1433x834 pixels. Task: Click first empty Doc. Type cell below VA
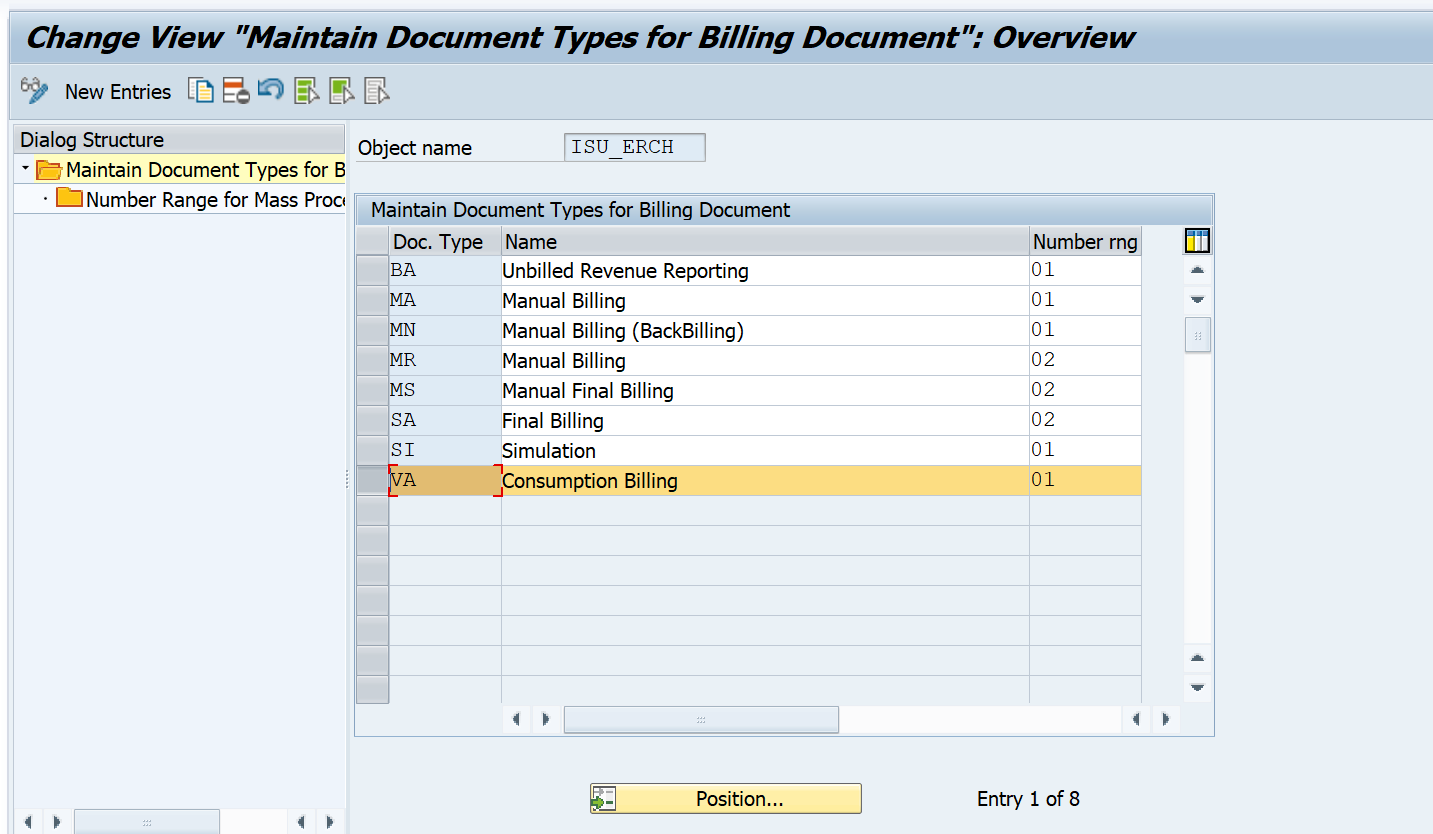[x=445, y=511]
